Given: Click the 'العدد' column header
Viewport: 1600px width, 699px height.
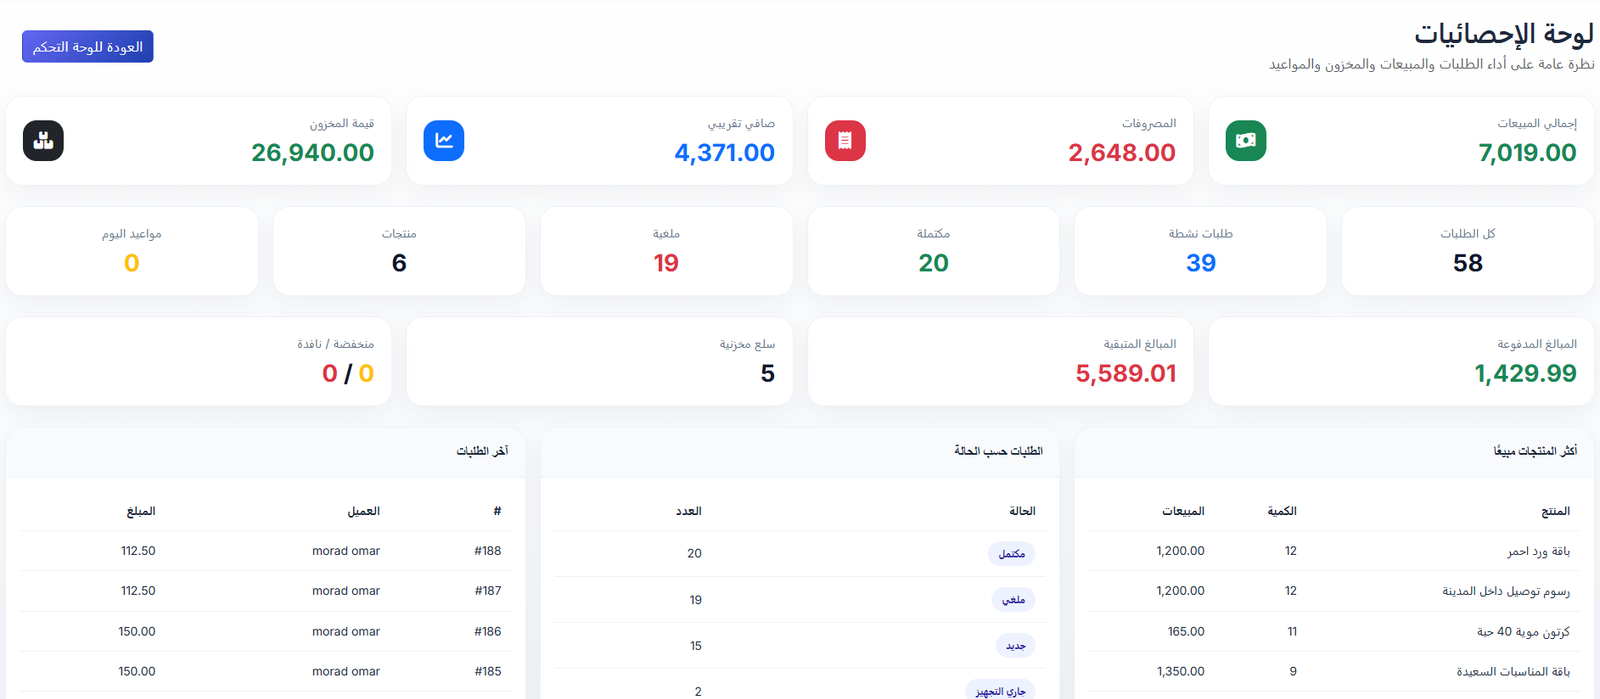Looking at the screenshot, I should tap(689, 511).
